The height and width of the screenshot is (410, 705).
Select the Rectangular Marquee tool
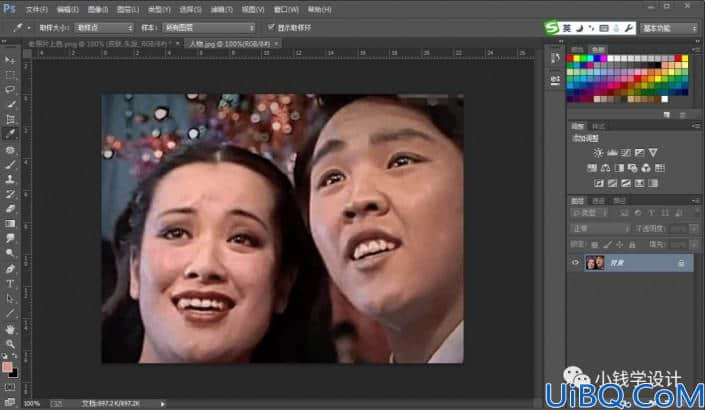(x=10, y=75)
